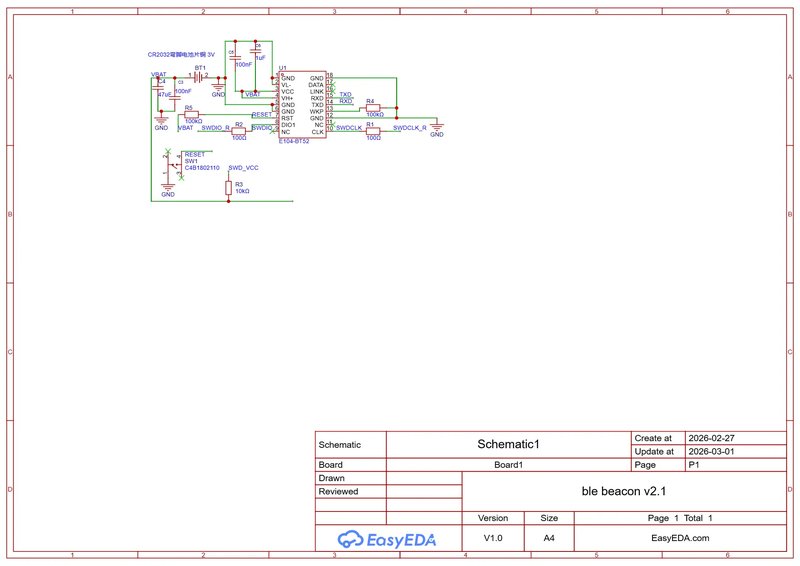The width and height of the screenshot is (800, 566).
Task: Select the C6 1uF capacitor symbol
Action: click(255, 51)
